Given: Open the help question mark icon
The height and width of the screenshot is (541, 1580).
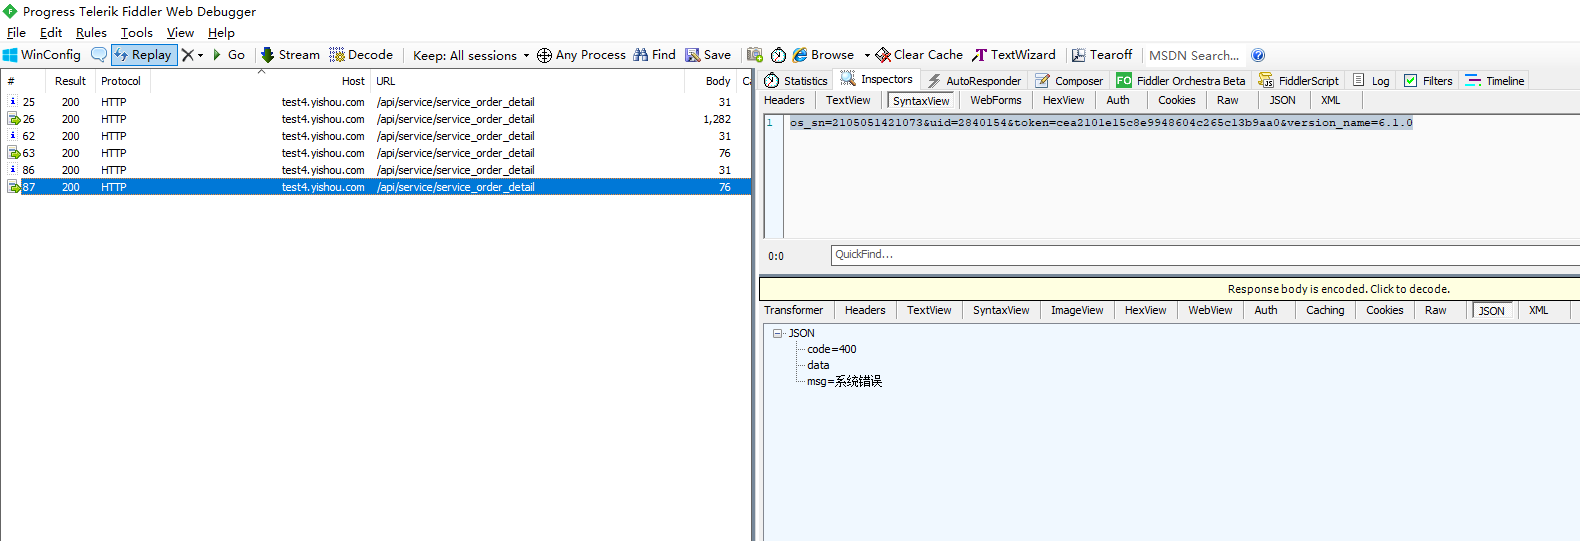Looking at the screenshot, I should click(1258, 55).
